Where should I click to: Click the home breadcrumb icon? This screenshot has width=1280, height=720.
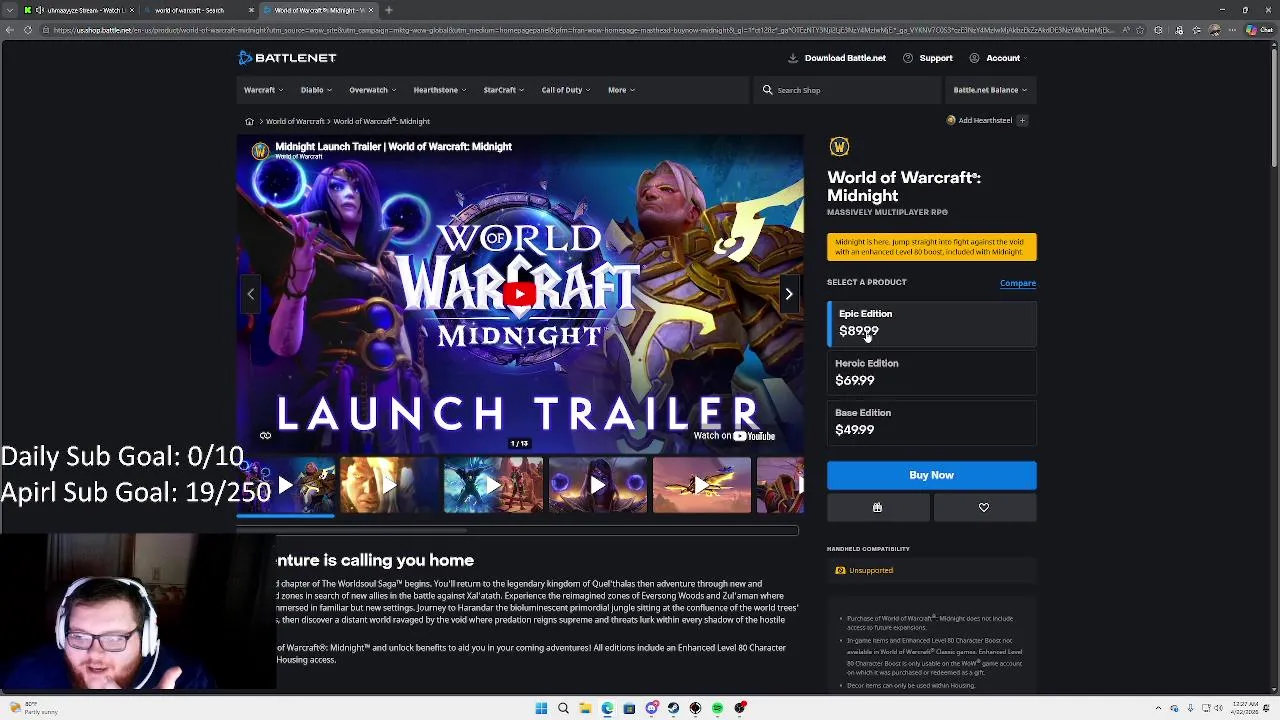[249, 121]
